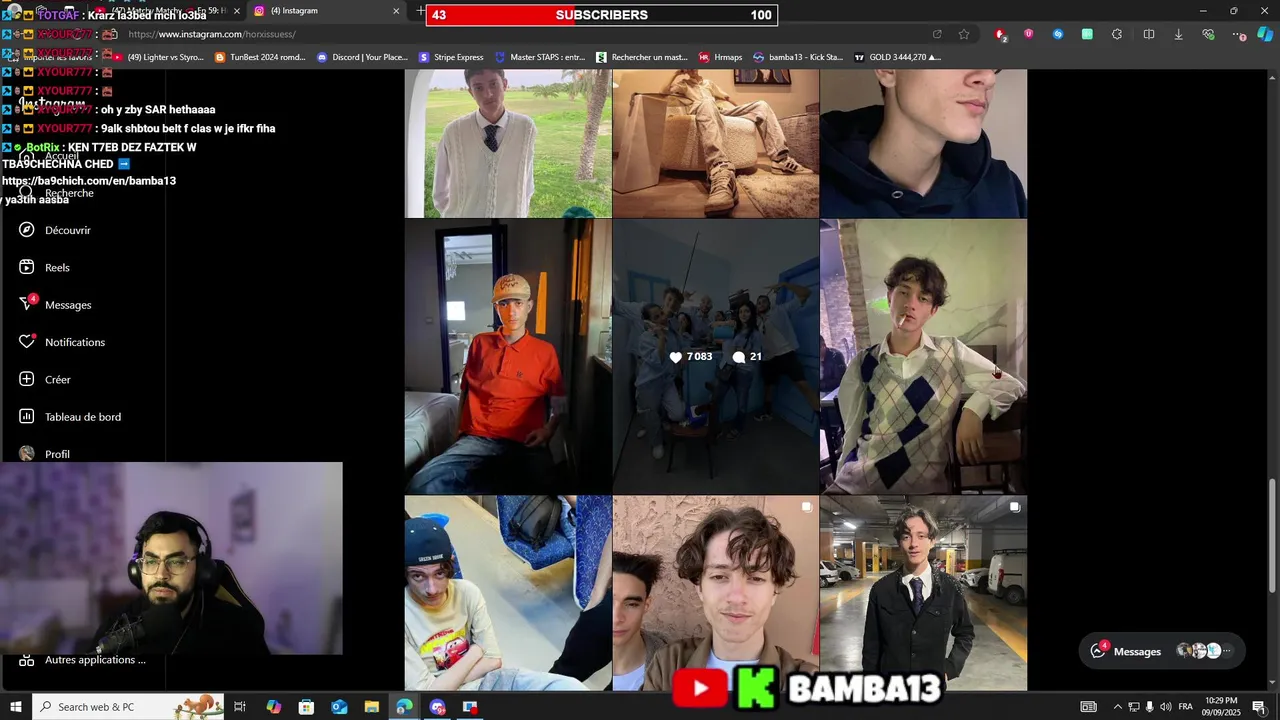
Task: Open the Discord bookmark
Action: (362, 57)
